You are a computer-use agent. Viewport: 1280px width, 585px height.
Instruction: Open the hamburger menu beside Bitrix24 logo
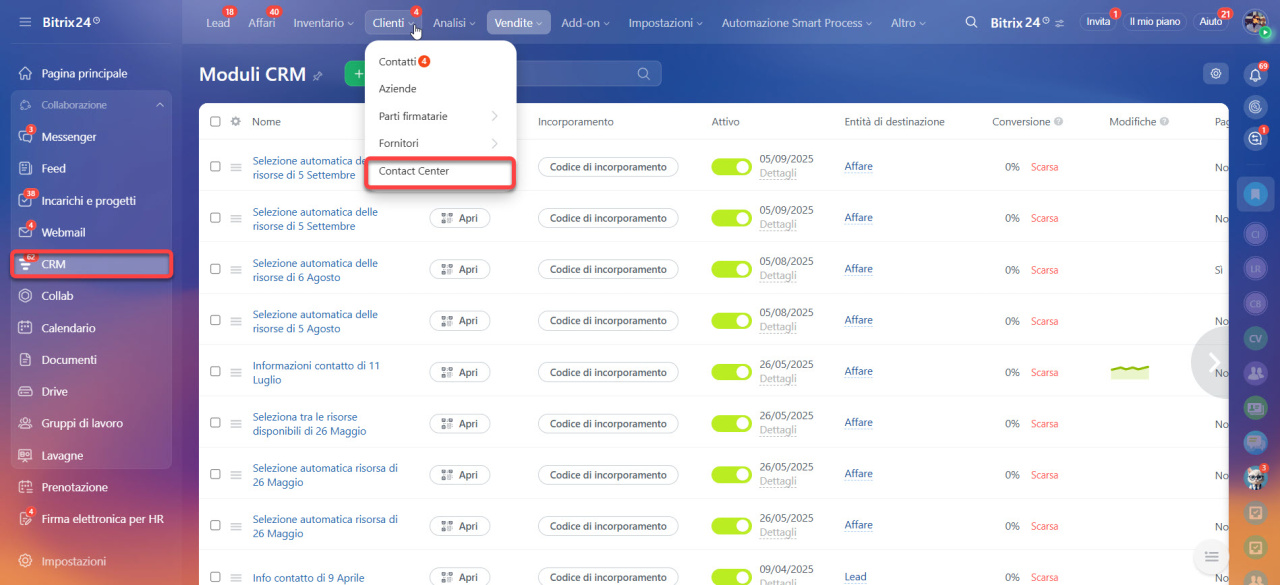25,22
